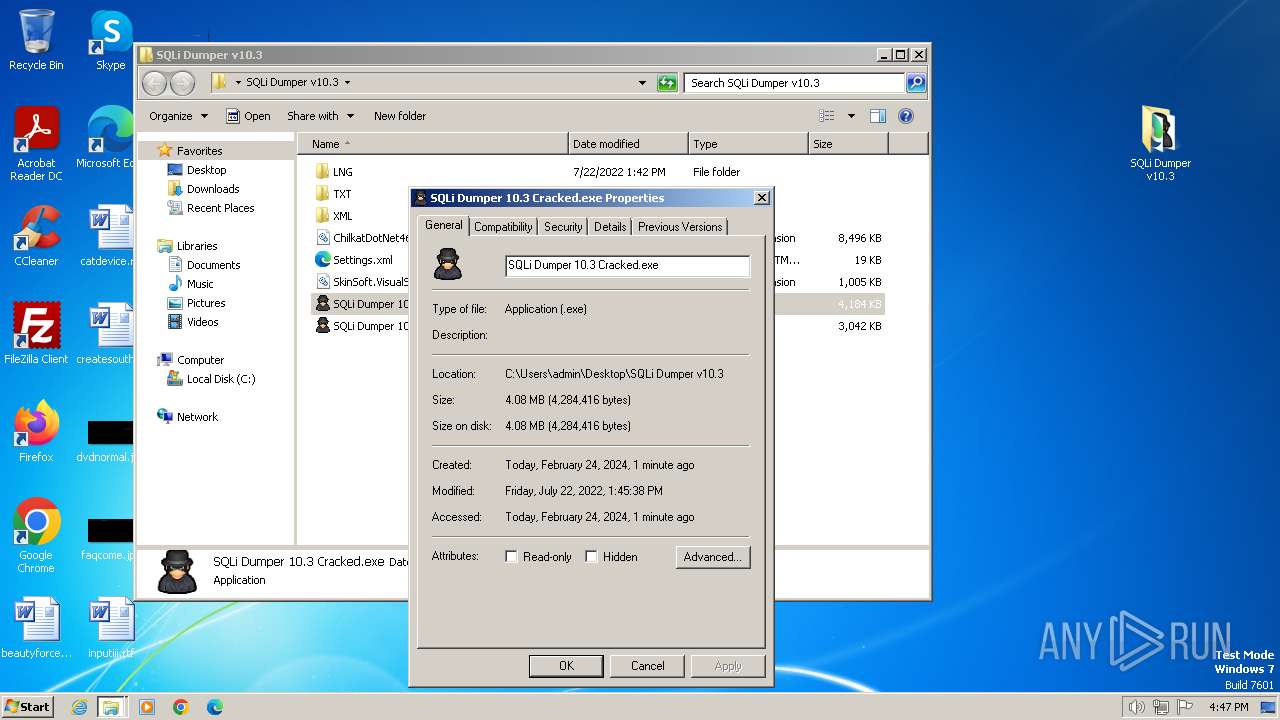Open Windows Media Player taskbar icon
The height and width of the screenshot is (720, 1280).
coord(147,707)
